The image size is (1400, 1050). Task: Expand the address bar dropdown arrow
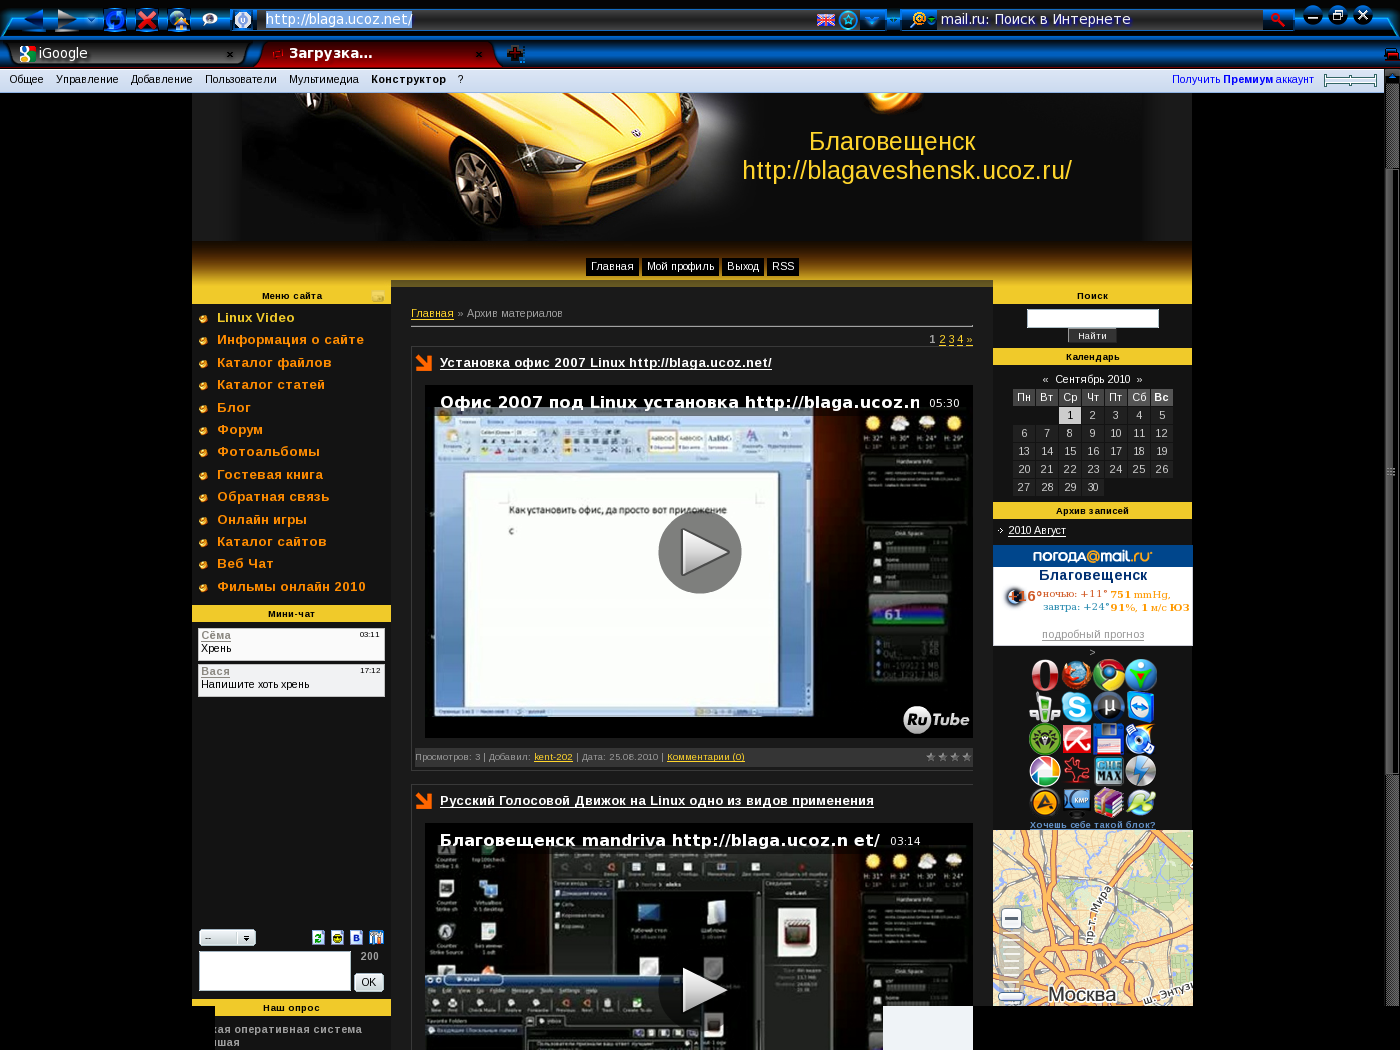873,19
